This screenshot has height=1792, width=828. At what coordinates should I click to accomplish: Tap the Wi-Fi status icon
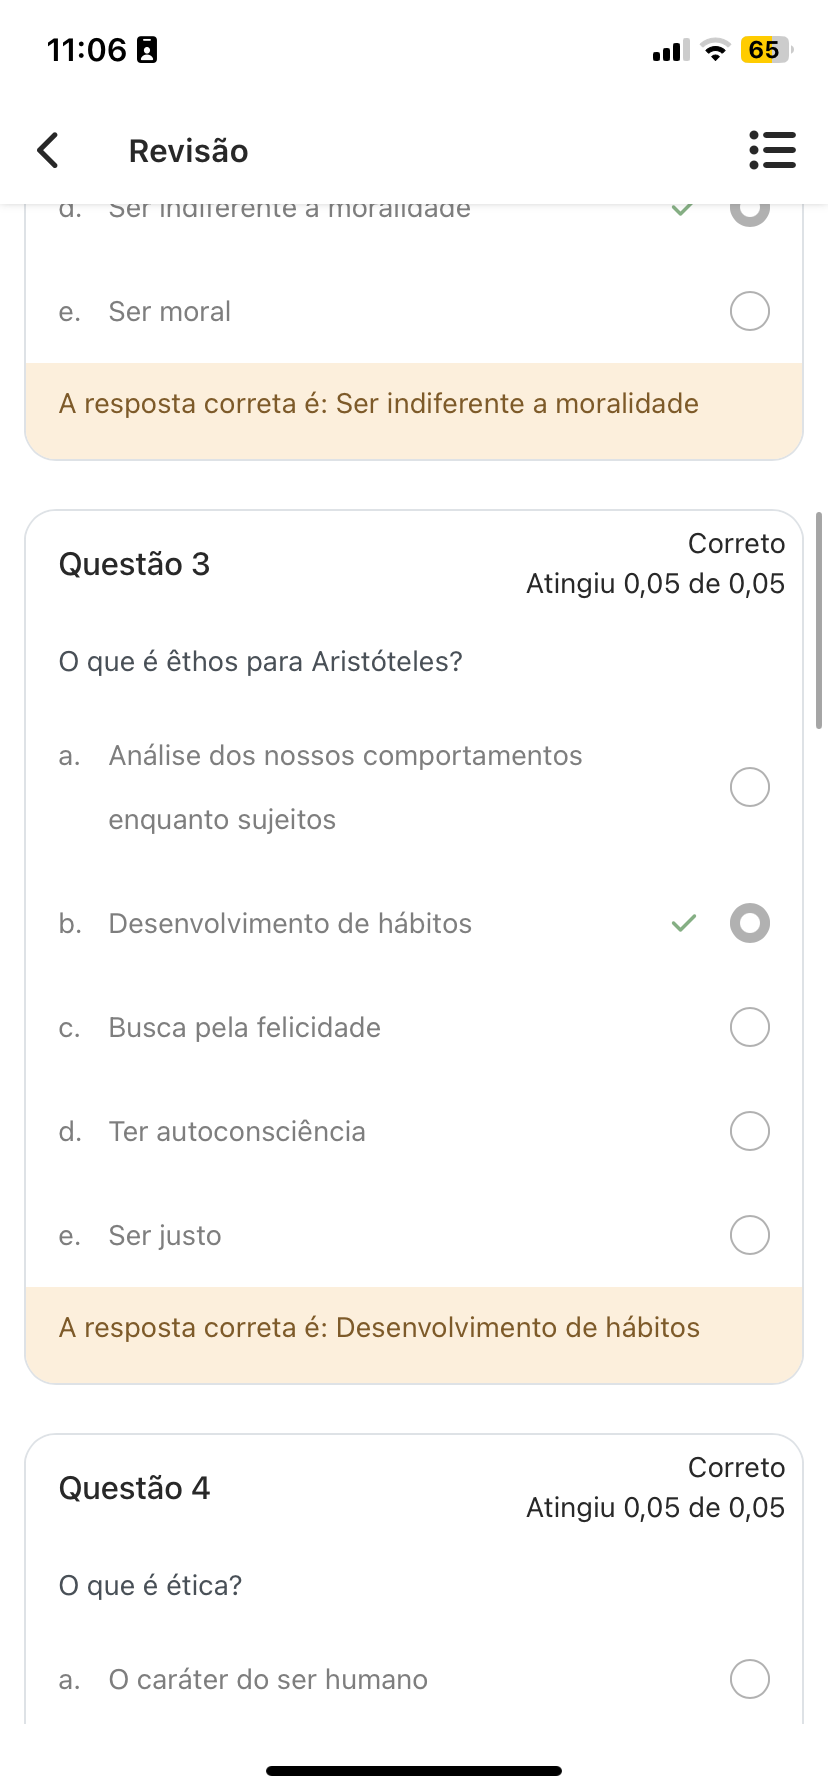714,51
